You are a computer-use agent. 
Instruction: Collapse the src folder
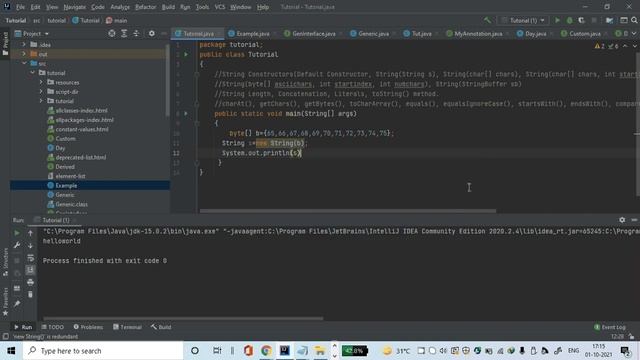24,63
